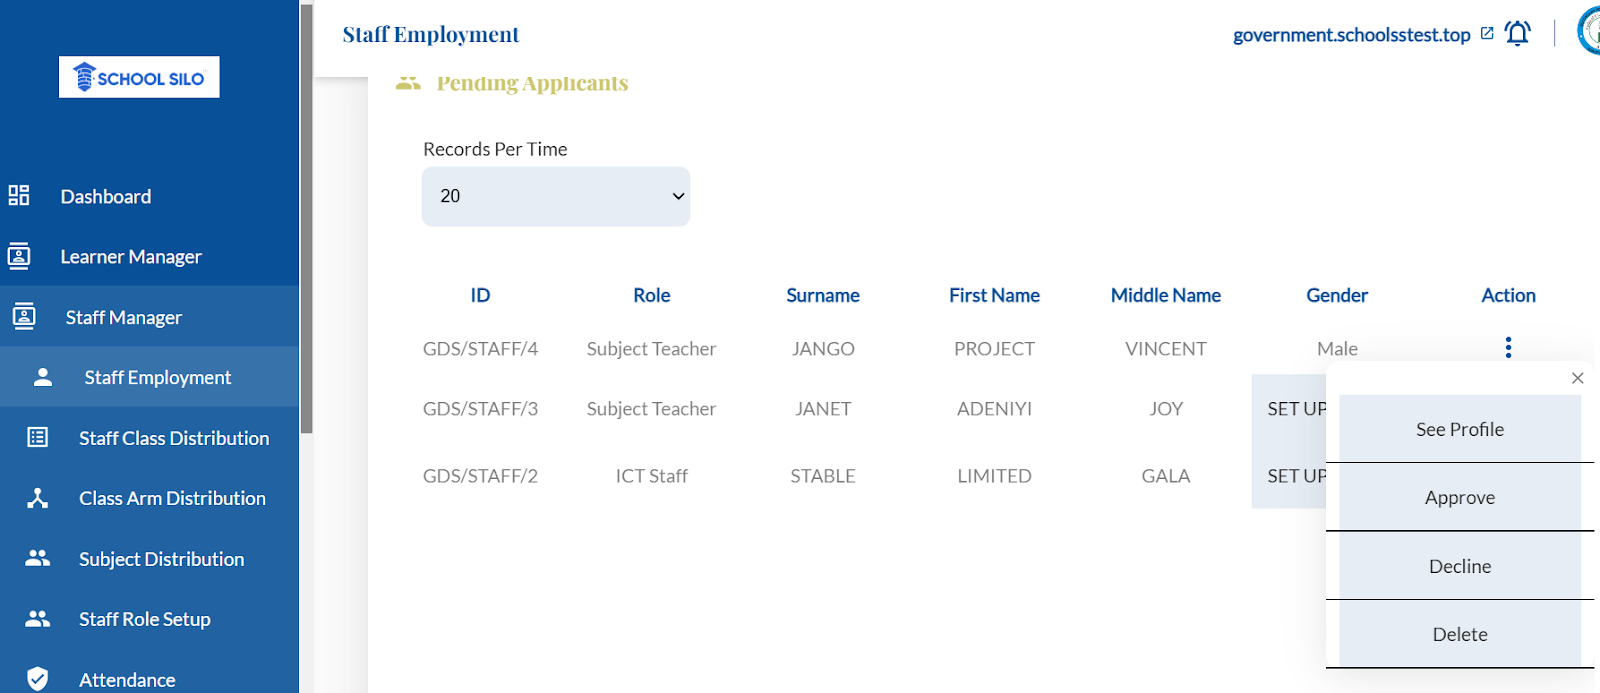Close the action popup menu
Screen dimensions: 1600x693
point(1577,378)
